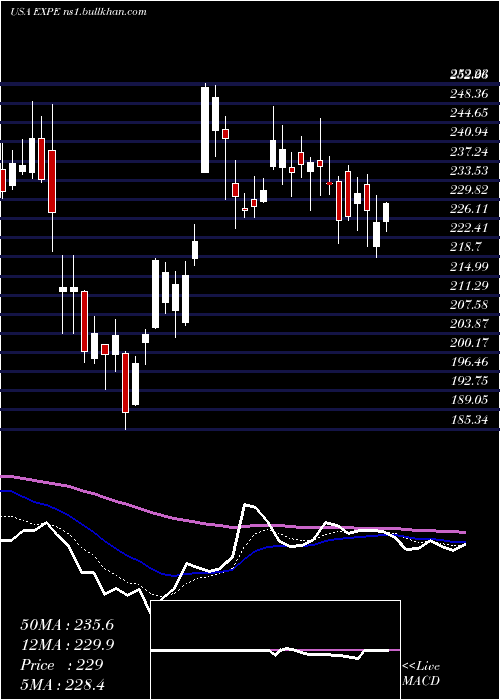This screenshot has height=700, width=500.
Task: Click the 233.53 price axis label
Action: pyautogui.click(x=468, y=171)
